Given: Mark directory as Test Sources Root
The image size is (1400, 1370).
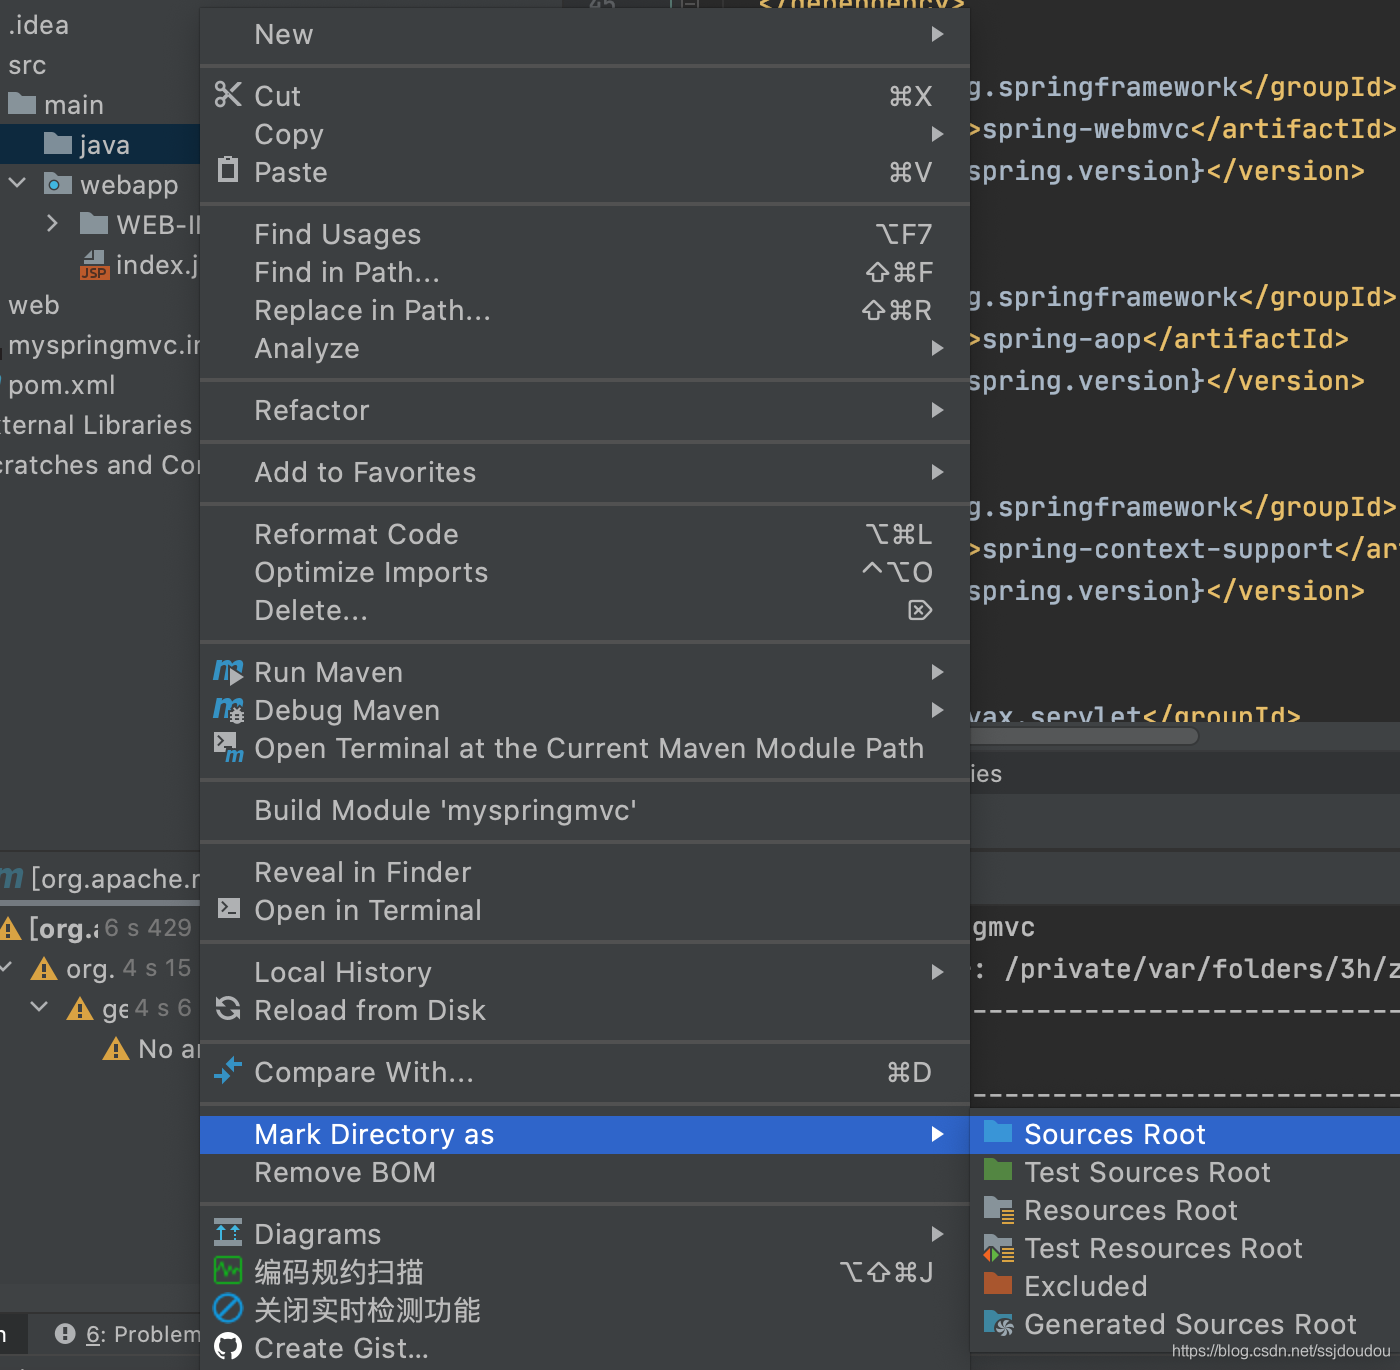Looking at the screenshot, I should [1185, 1172].
